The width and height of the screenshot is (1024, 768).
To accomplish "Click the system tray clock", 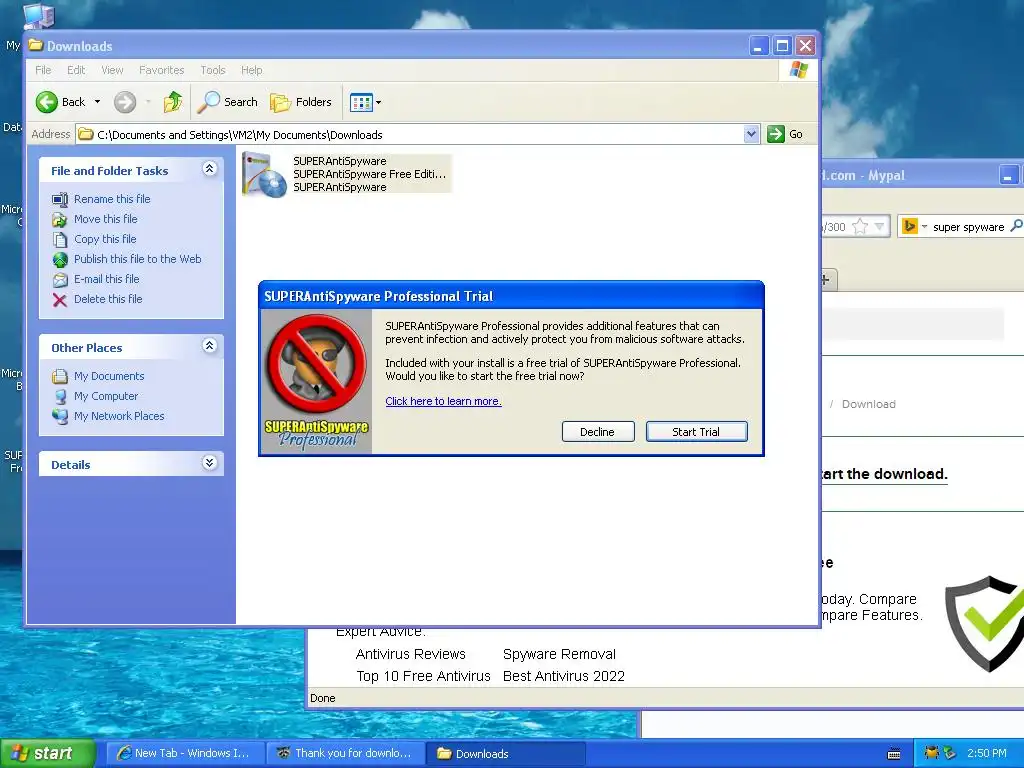I will coord(987,753).
